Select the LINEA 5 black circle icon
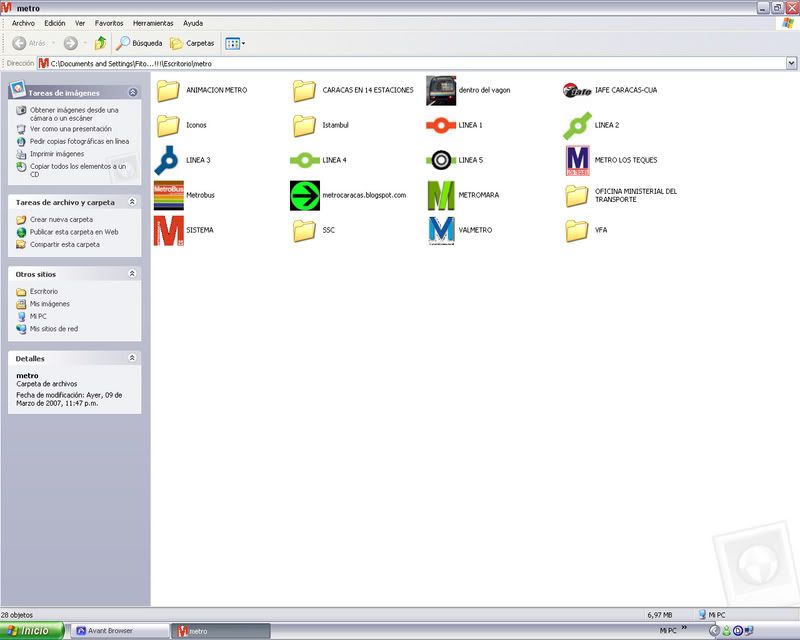Screen dimensions: 800x640 (x=440, y=160)
